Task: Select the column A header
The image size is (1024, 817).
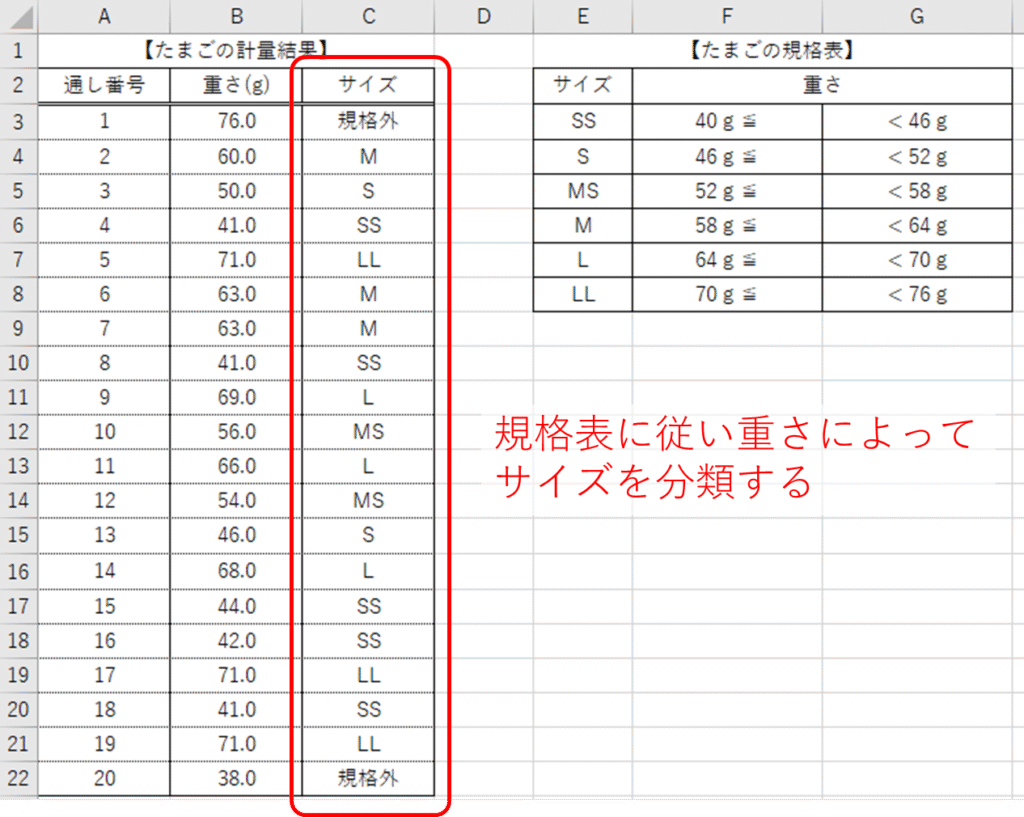Action: pyautogui.click(x=104, y=15)
